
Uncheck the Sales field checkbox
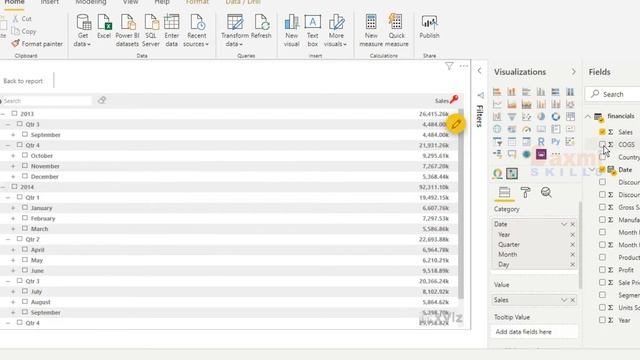pyautogui.click(x=602, y=132)
